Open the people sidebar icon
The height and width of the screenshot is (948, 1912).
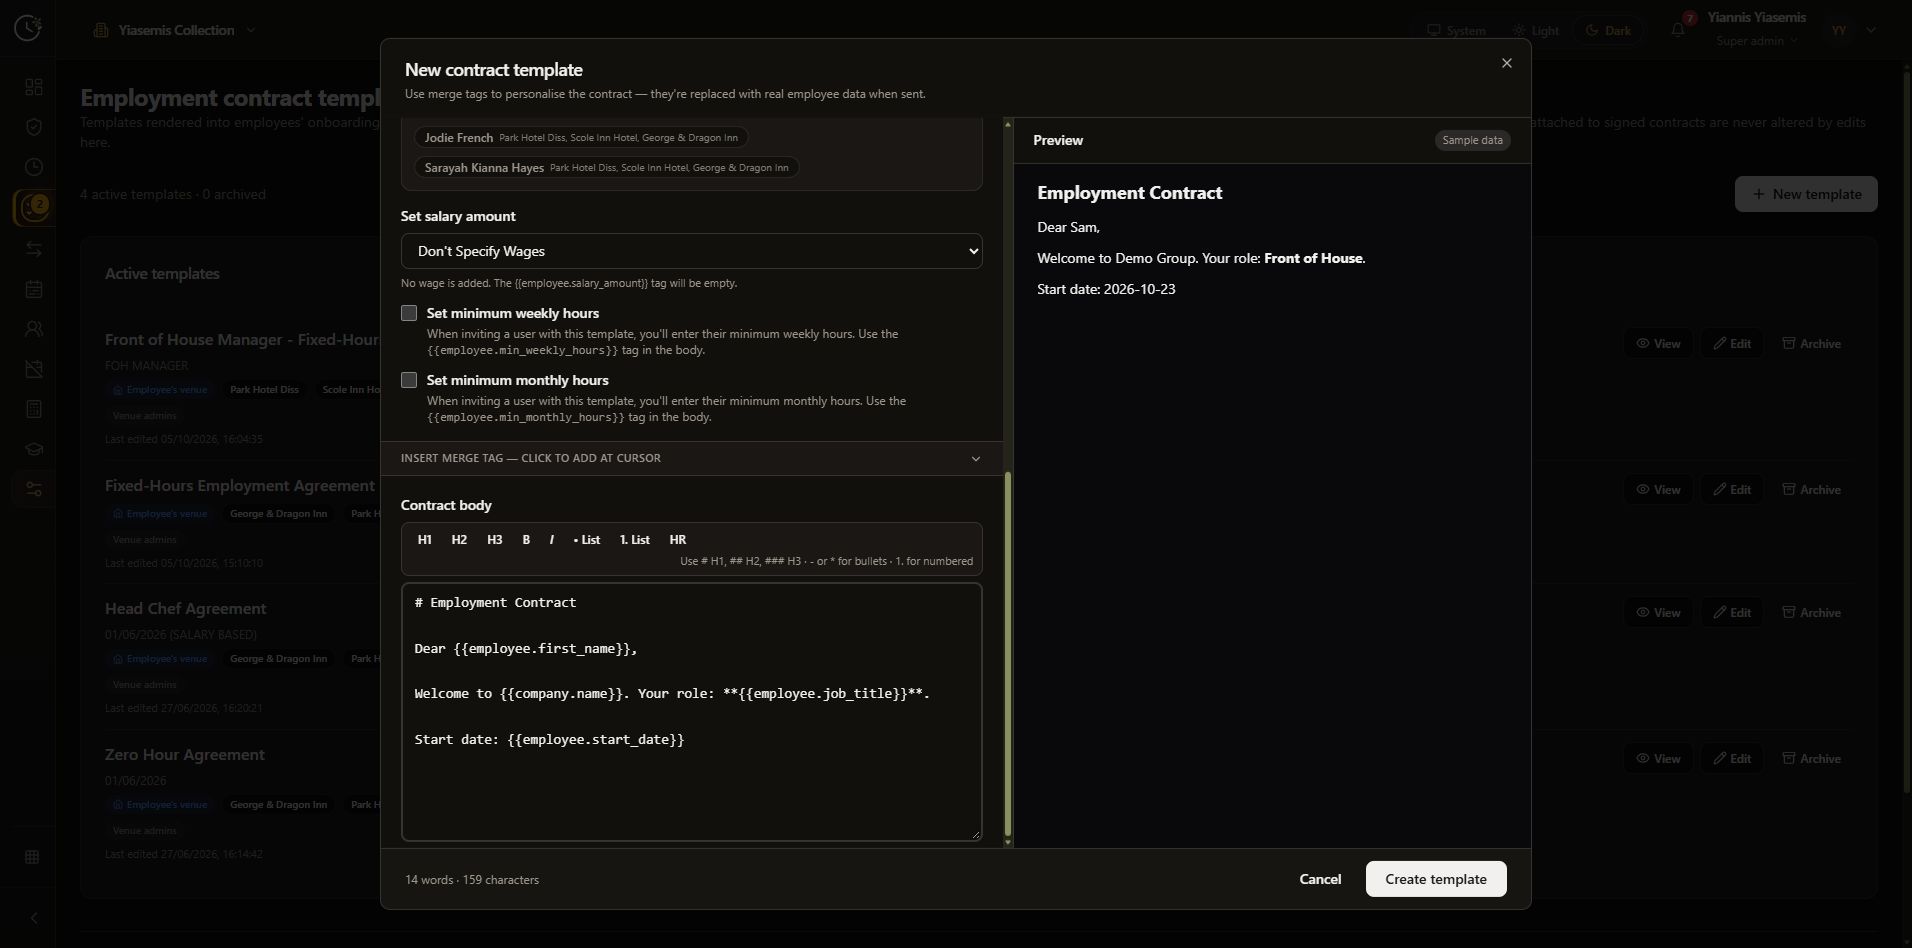34,328
